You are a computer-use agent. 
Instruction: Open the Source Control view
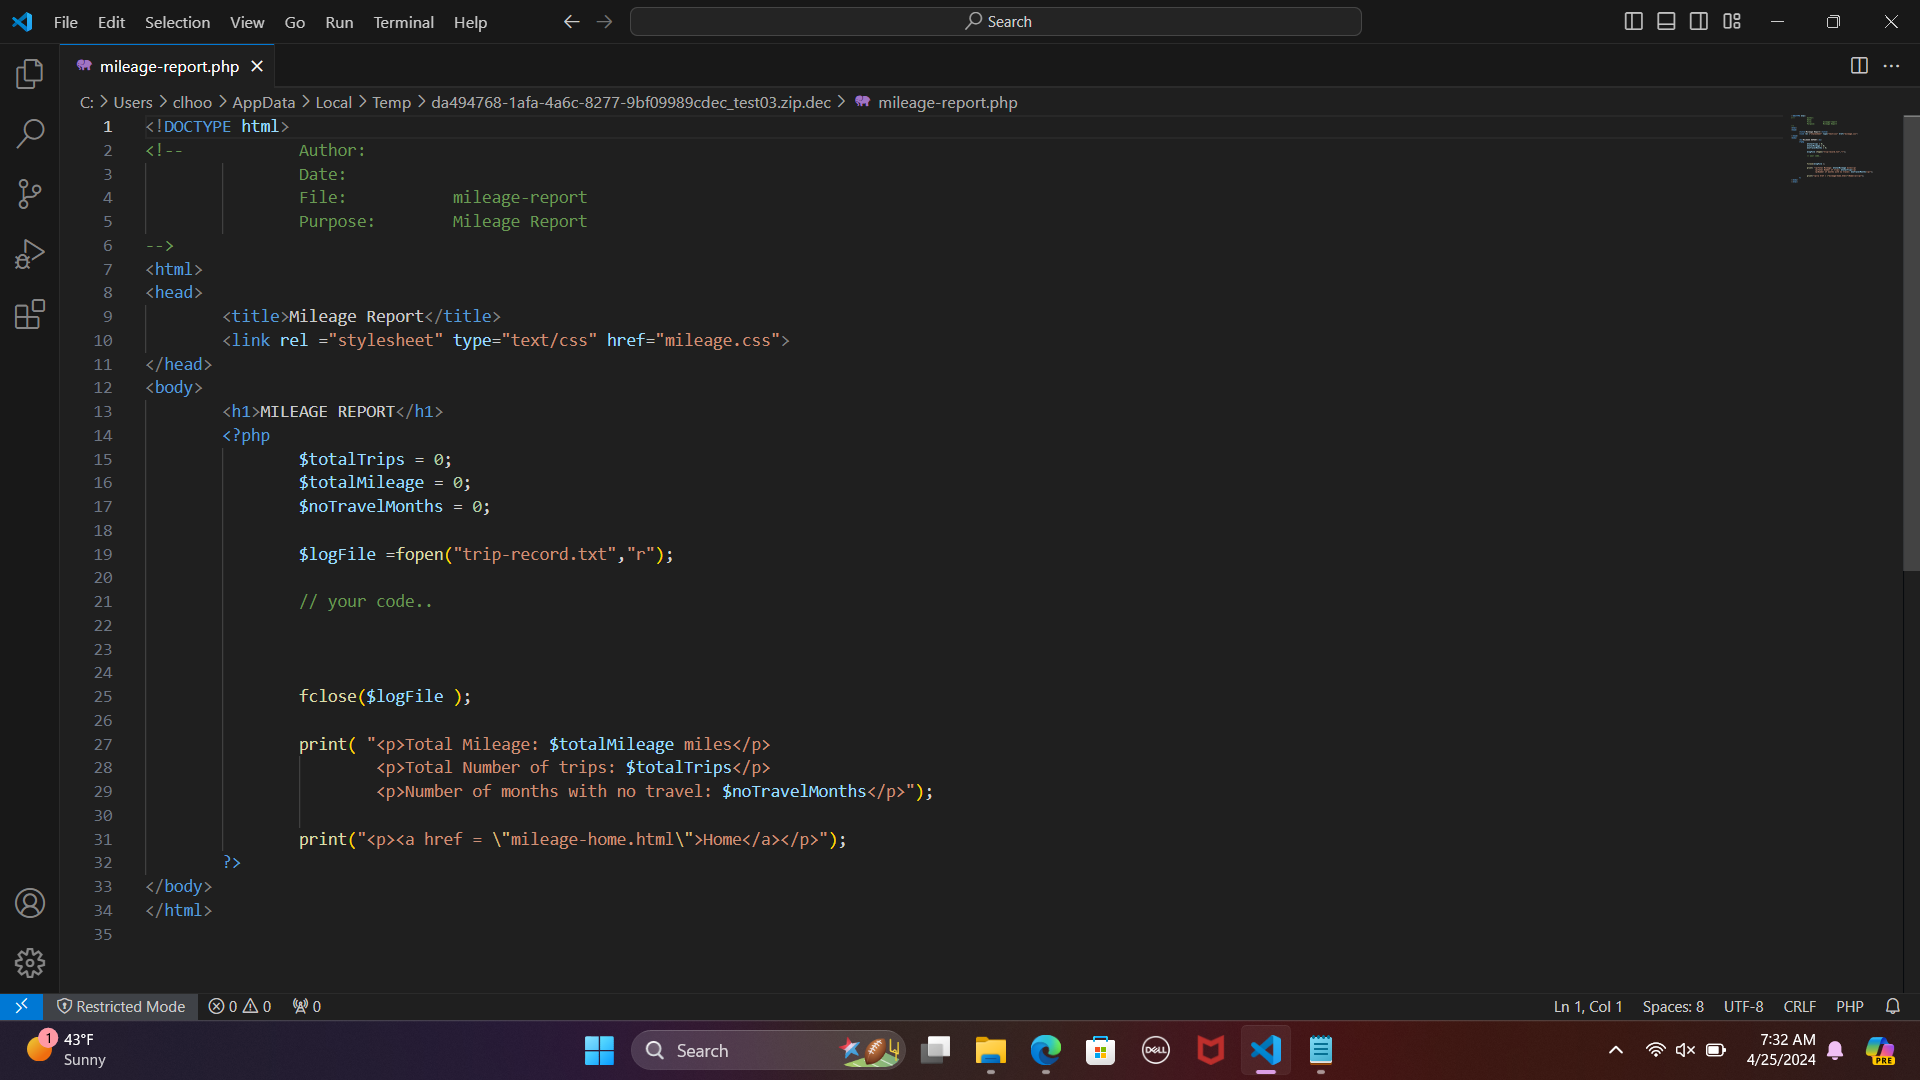point(29,193)
